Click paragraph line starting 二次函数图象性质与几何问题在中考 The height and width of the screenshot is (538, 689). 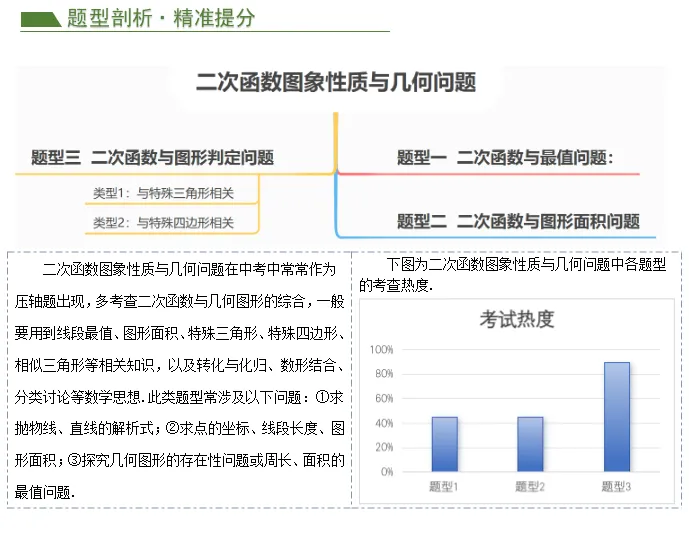189,269
